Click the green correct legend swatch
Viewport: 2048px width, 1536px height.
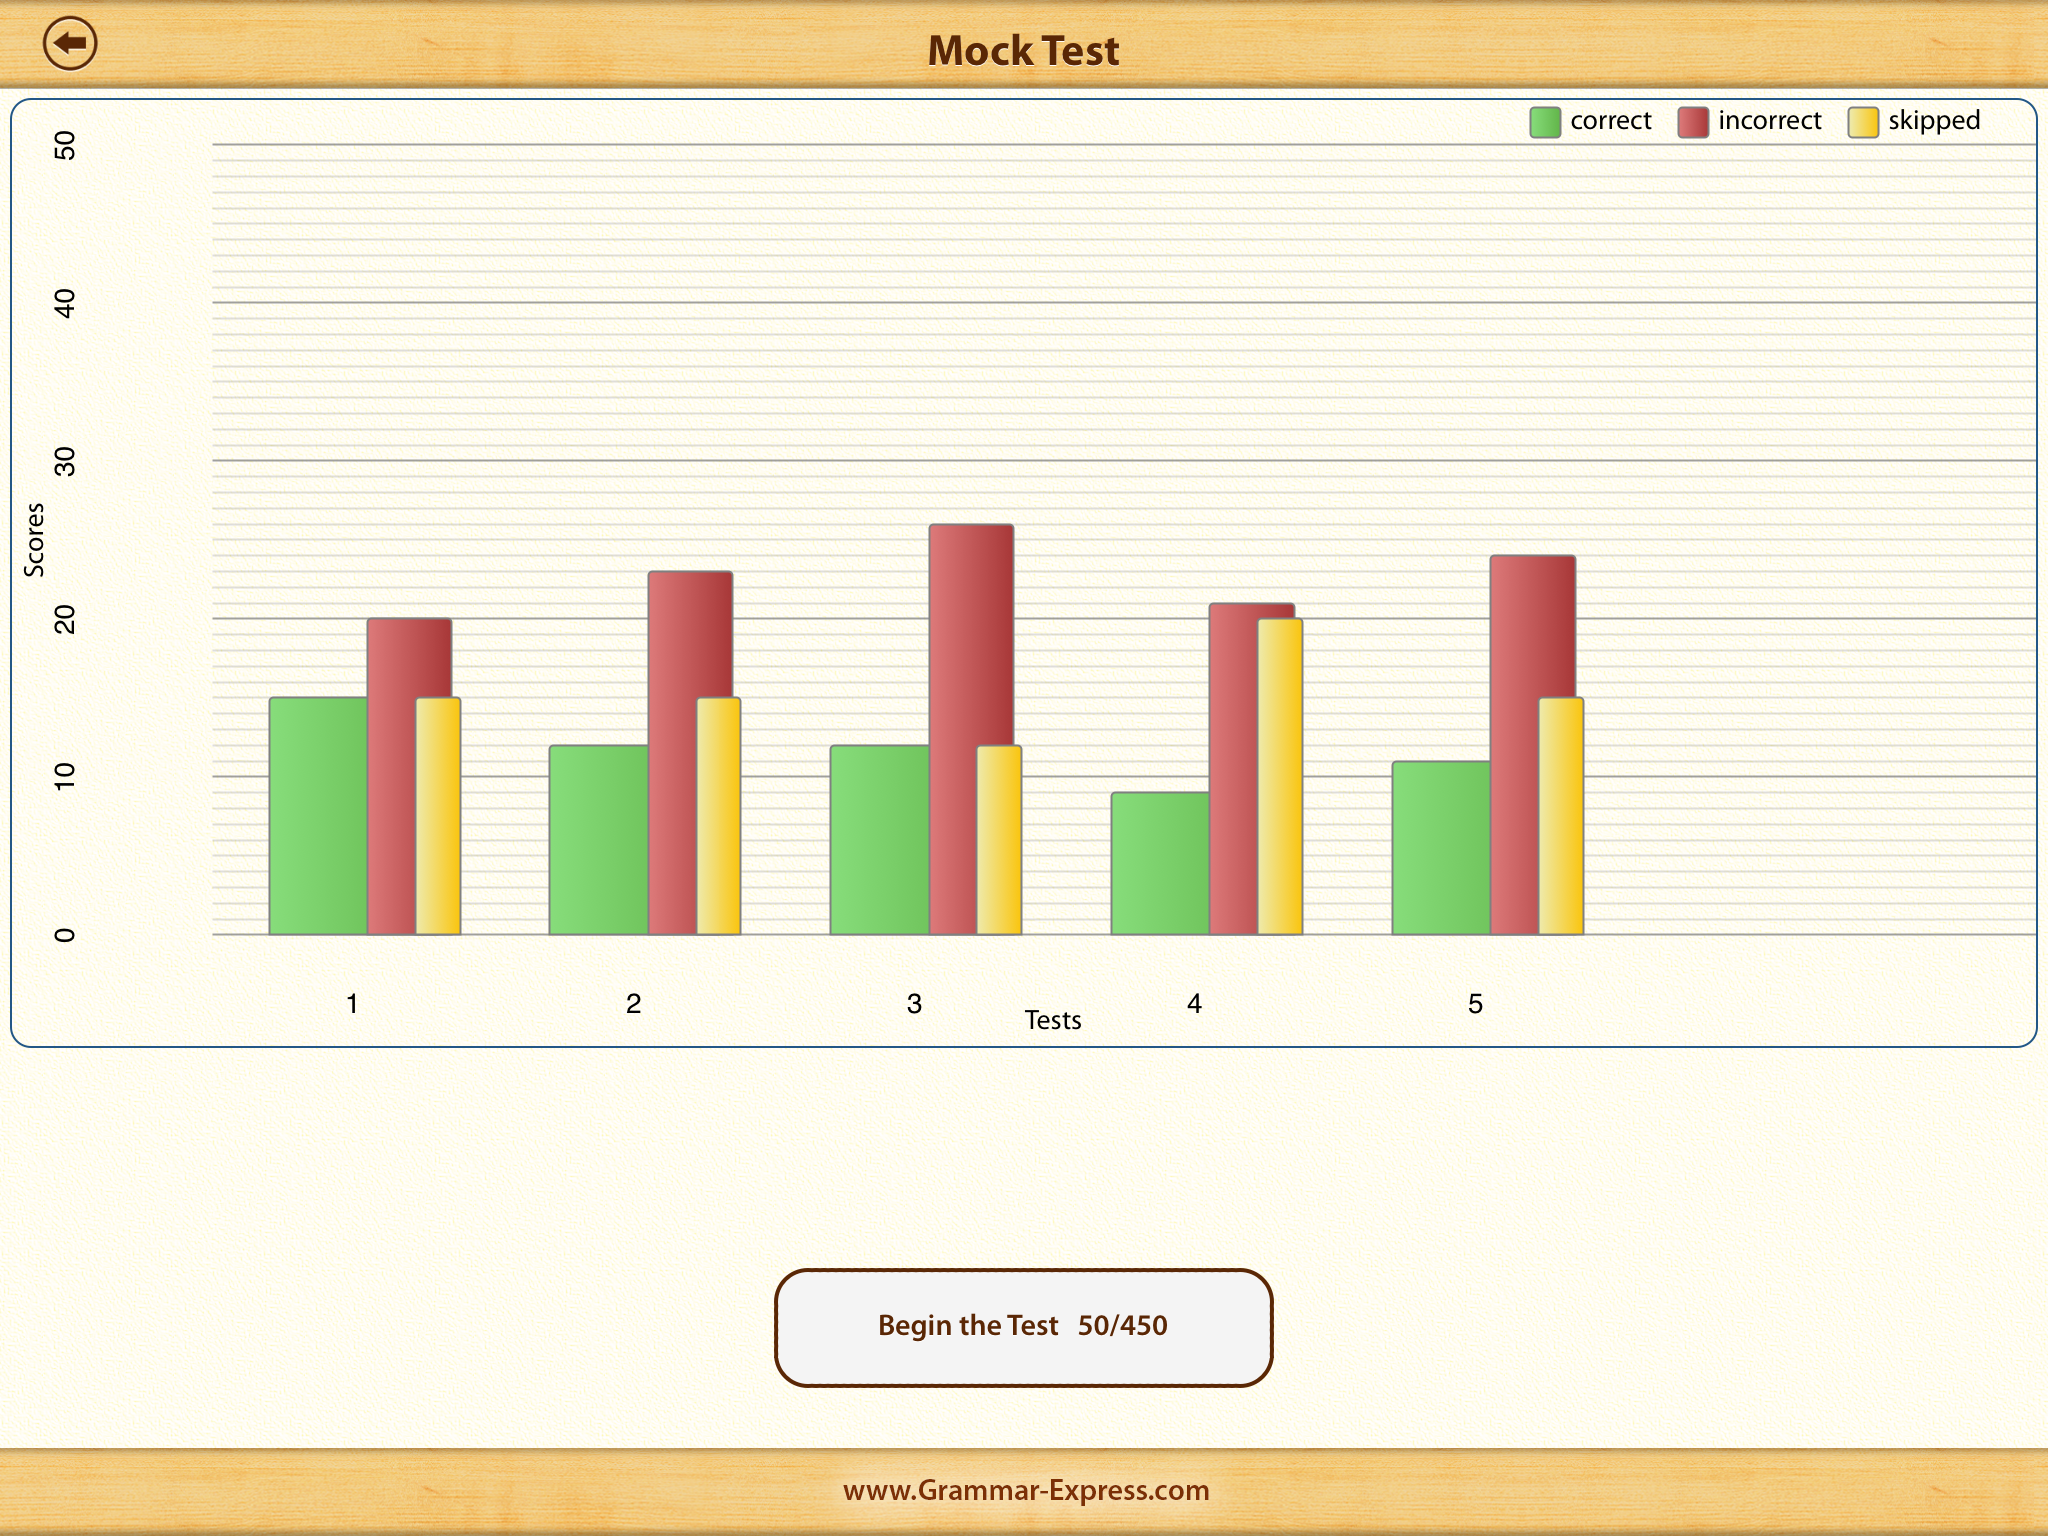coord(1544,122)
